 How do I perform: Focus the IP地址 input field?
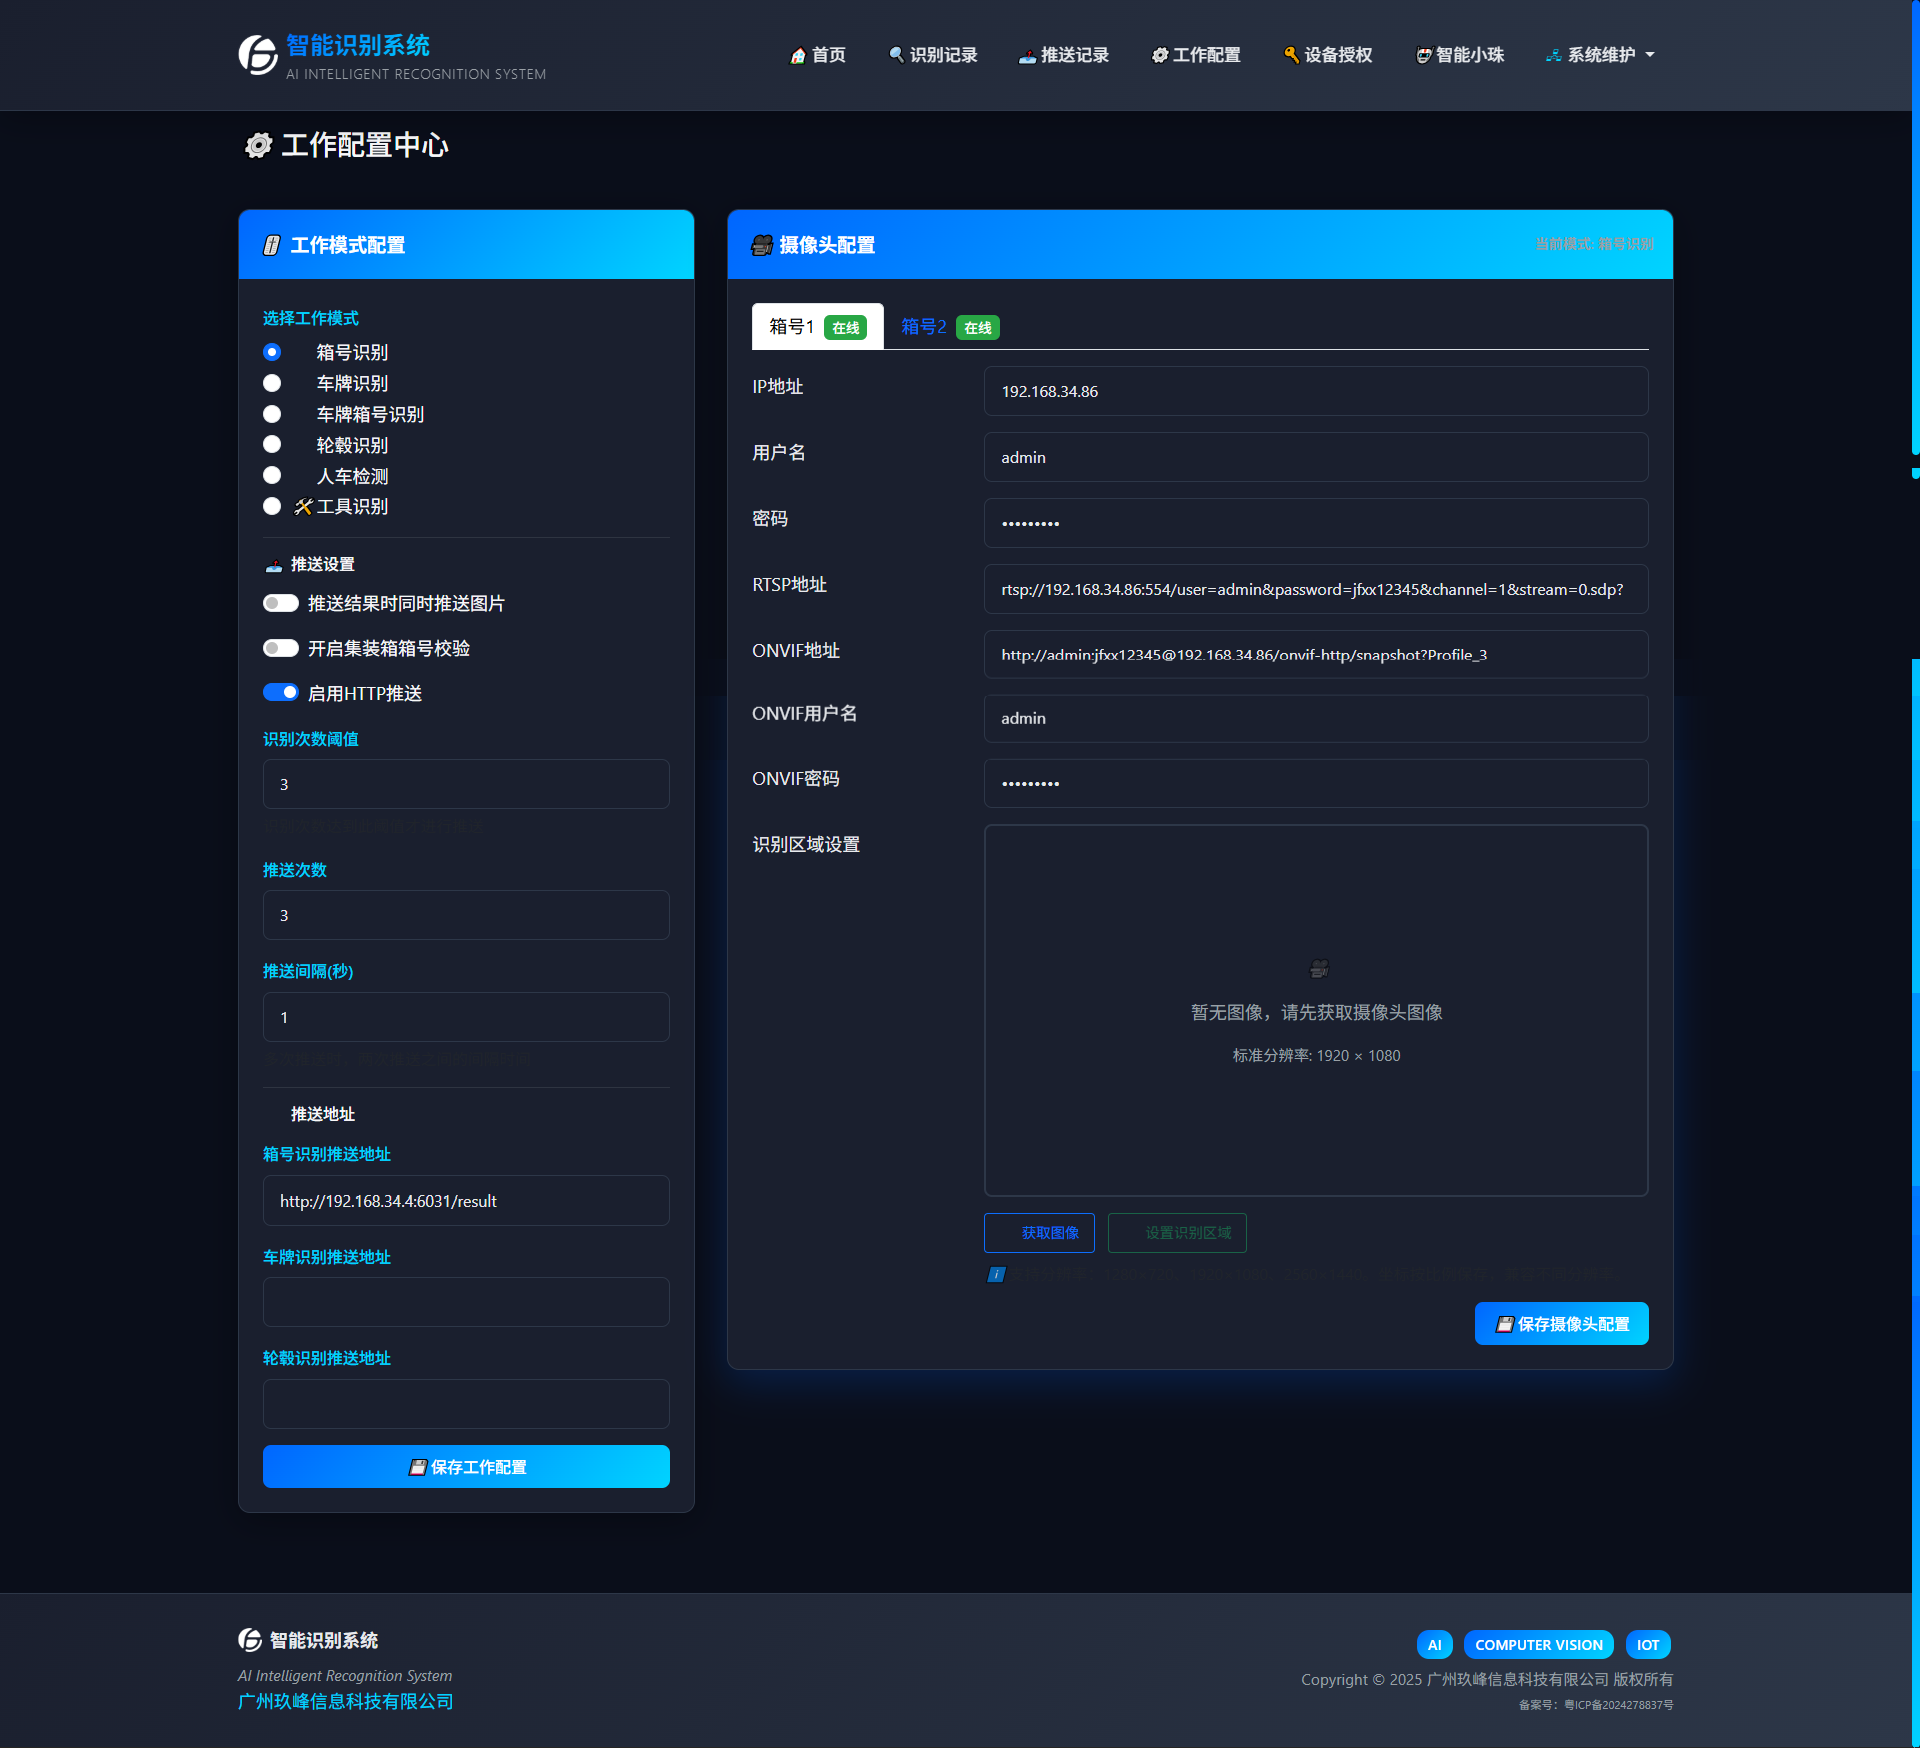pos(1316,391)
